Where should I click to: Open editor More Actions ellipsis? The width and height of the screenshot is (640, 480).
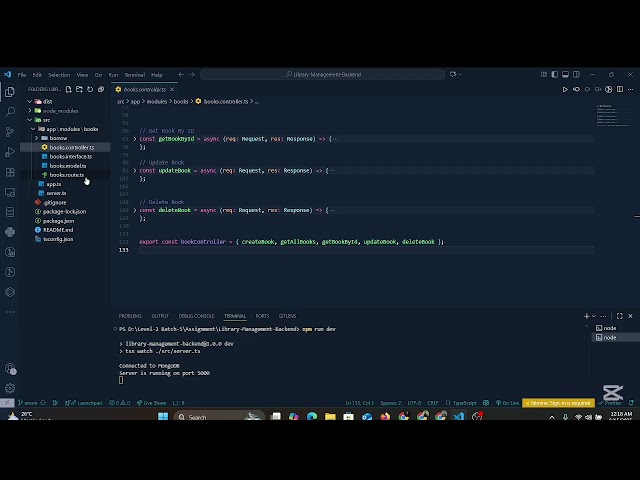click(x=631, y=89)
